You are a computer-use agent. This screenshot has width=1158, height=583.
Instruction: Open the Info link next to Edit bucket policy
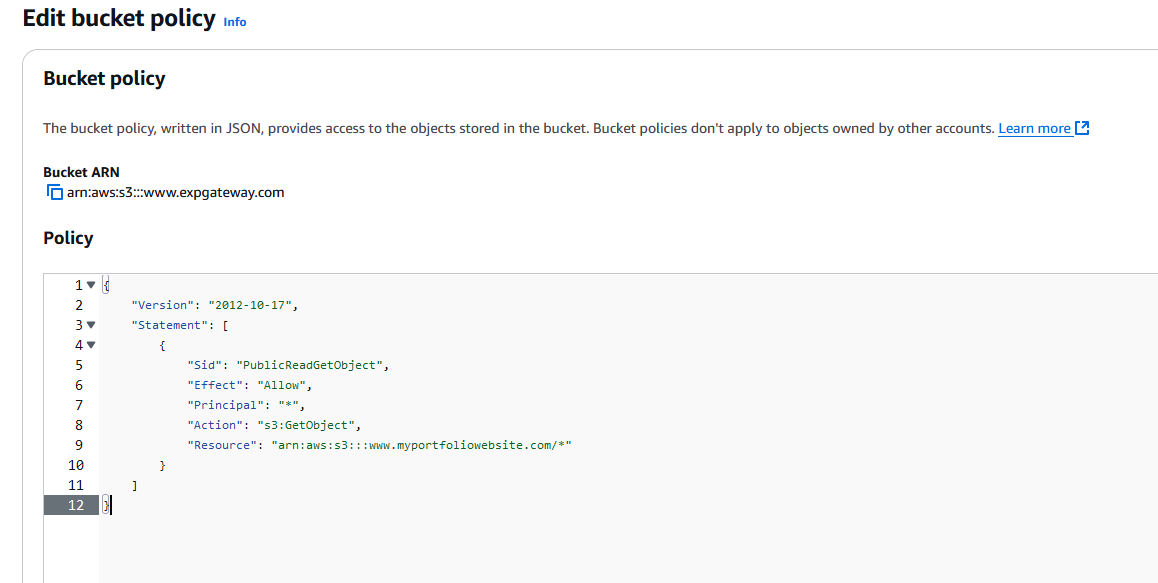click(x=235, y=22)
